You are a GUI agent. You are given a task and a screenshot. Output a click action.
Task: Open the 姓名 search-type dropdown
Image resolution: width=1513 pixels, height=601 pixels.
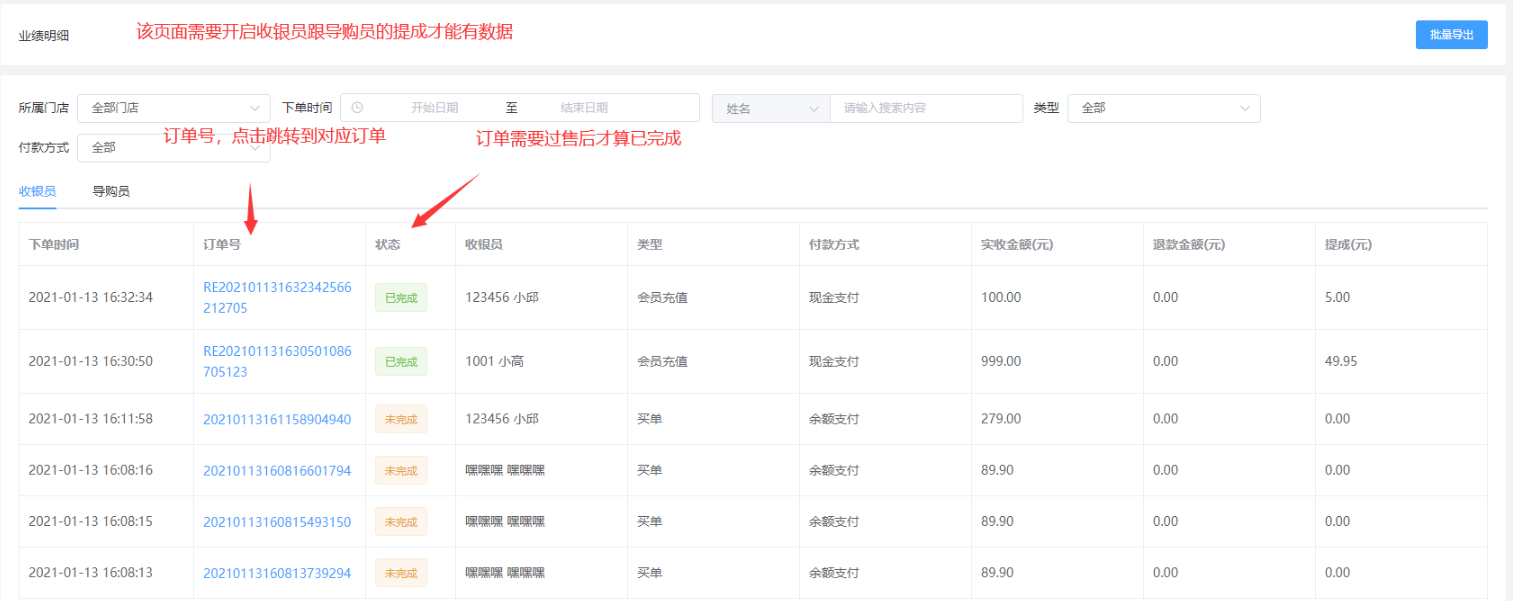pos(771,108)
